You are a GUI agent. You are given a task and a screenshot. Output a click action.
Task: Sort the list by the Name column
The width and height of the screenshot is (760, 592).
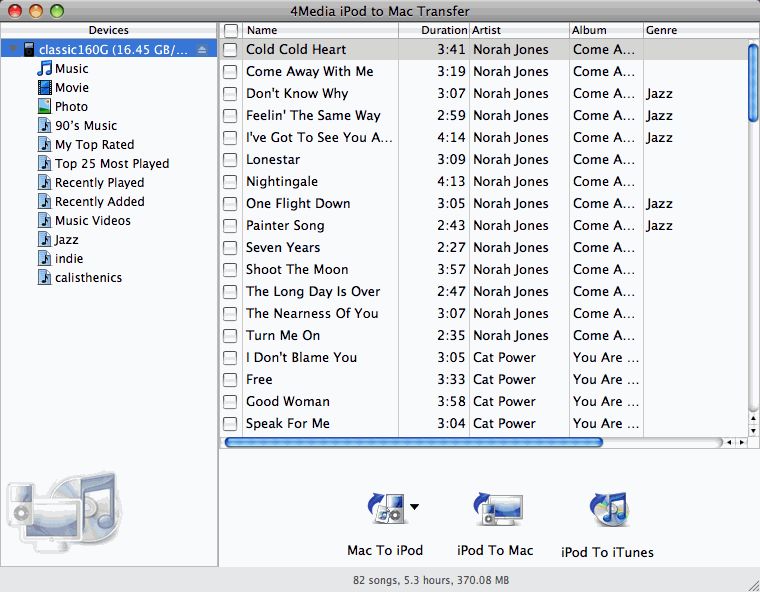click(320, 30)
